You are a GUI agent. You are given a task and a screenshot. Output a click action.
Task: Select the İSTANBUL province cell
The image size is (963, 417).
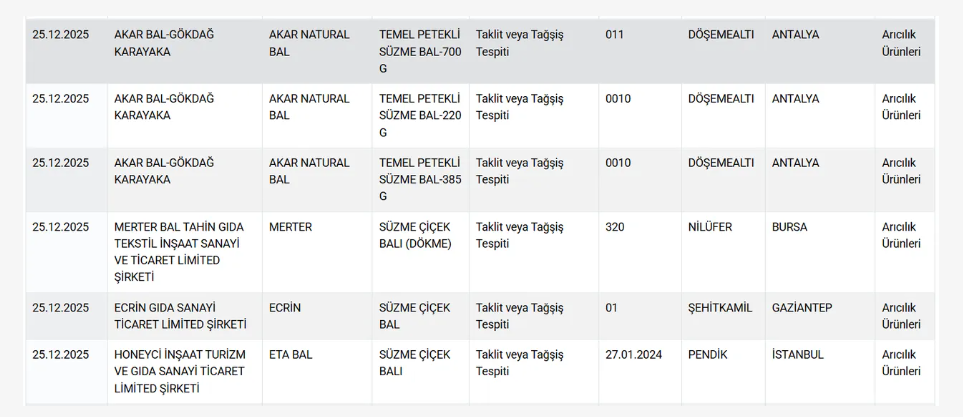[x=798, y=355]
